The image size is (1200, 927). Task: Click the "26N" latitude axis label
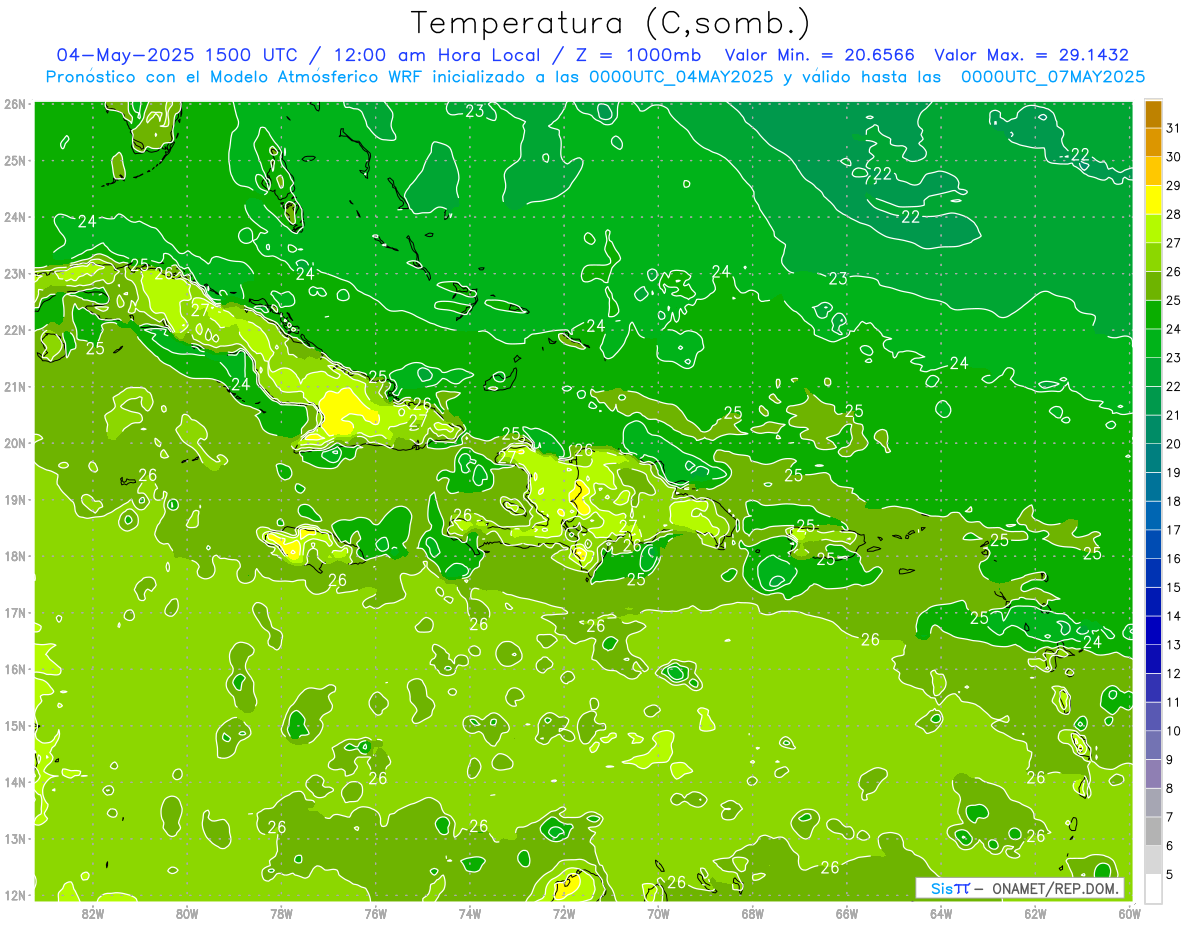click(x=15, y=104)
